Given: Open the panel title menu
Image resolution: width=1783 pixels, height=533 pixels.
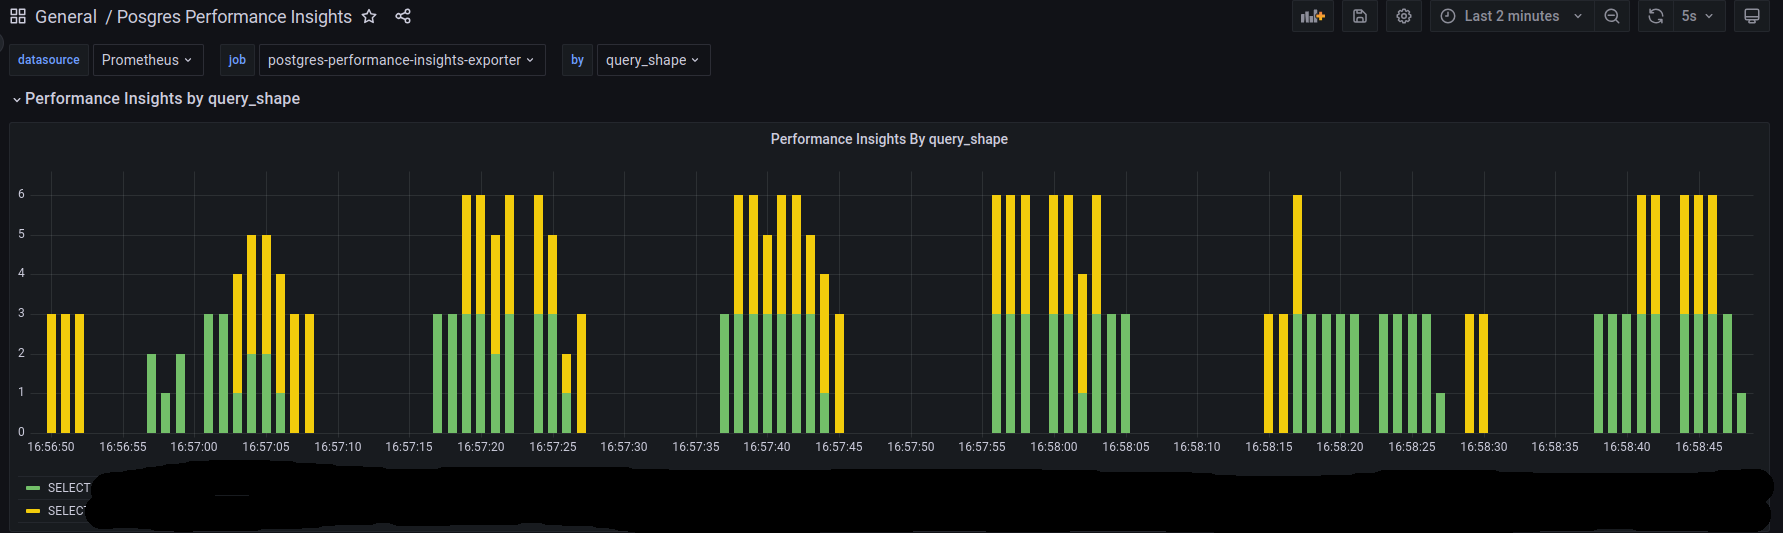Looking at the screenshot, I should [889, 139].
